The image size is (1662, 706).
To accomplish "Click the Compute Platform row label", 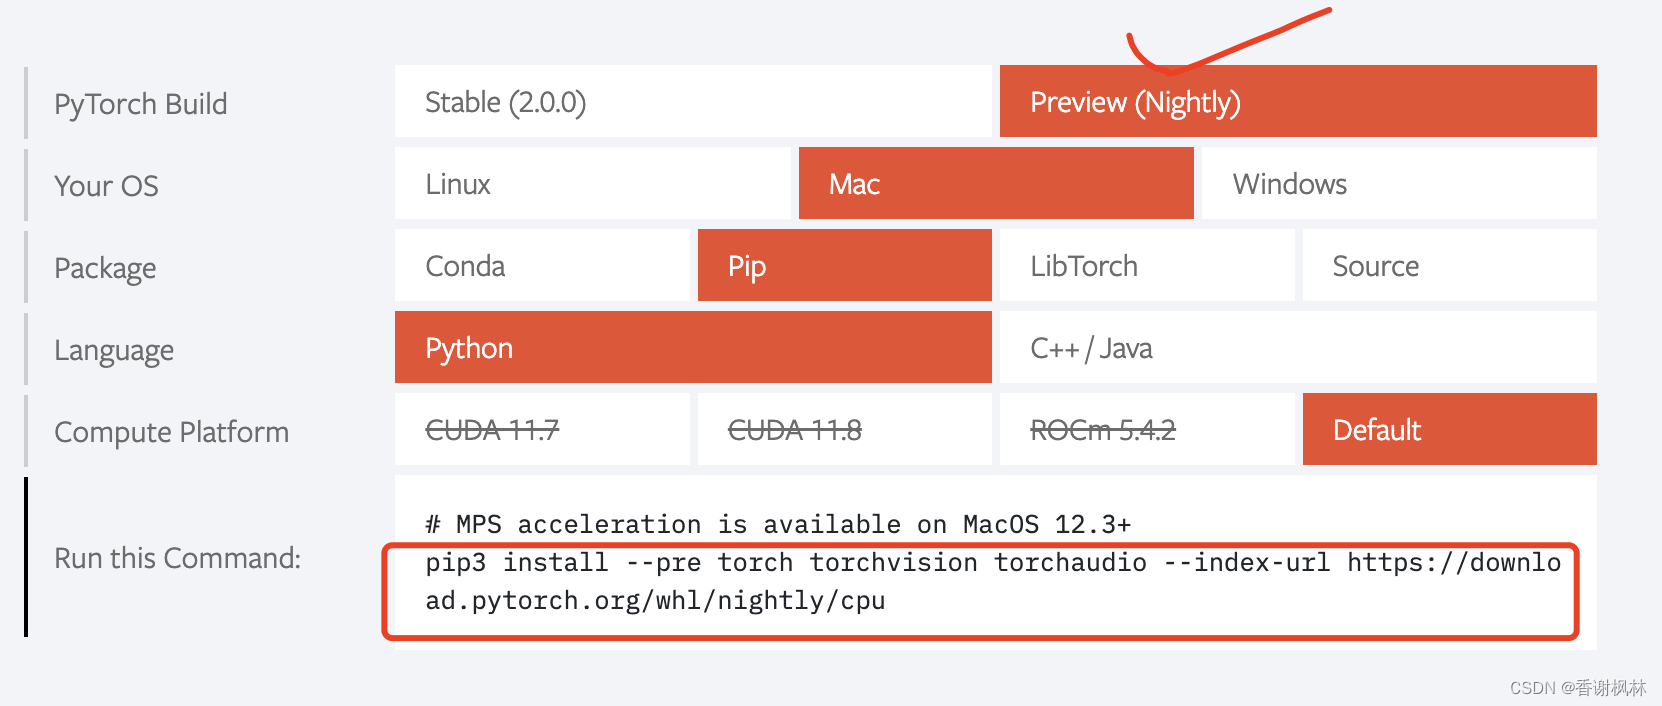I will [171, 432].
